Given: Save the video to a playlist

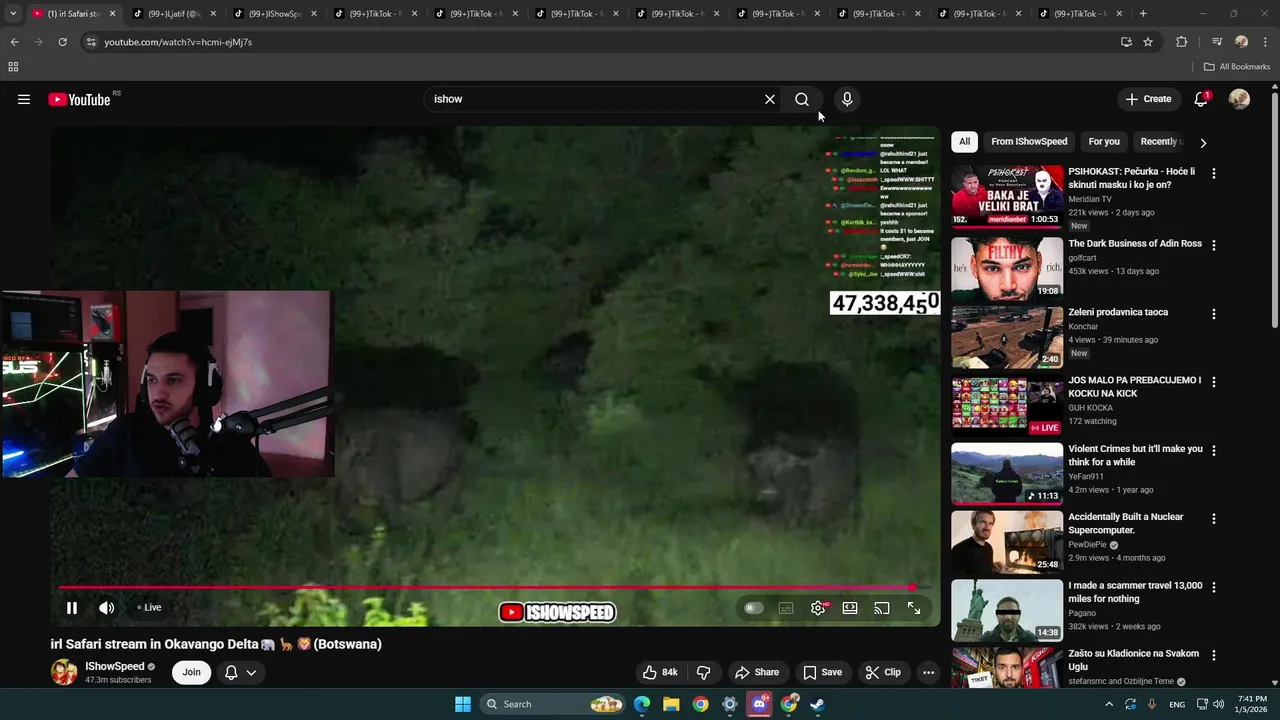Looking at the screenshot, I should click(822, 672).
